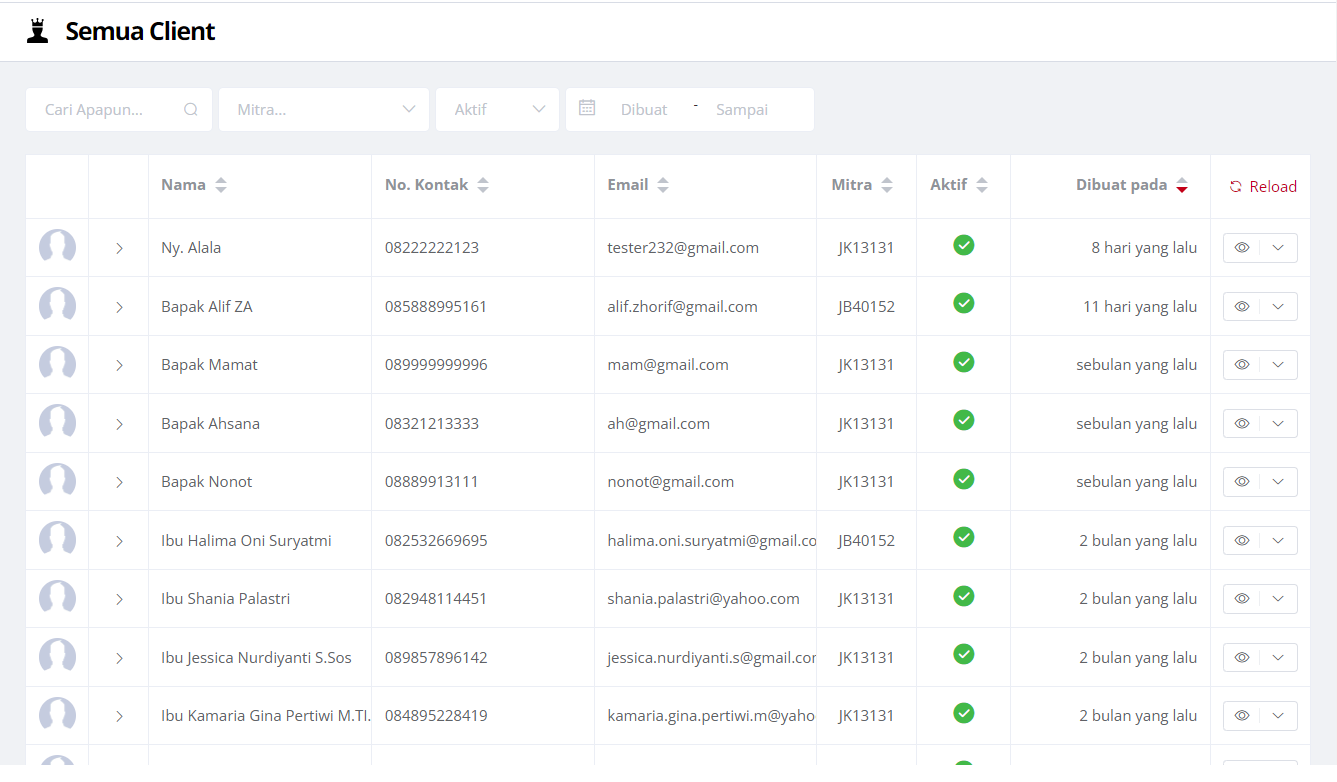Click avatar of Ny. Alala

(57, 247)
